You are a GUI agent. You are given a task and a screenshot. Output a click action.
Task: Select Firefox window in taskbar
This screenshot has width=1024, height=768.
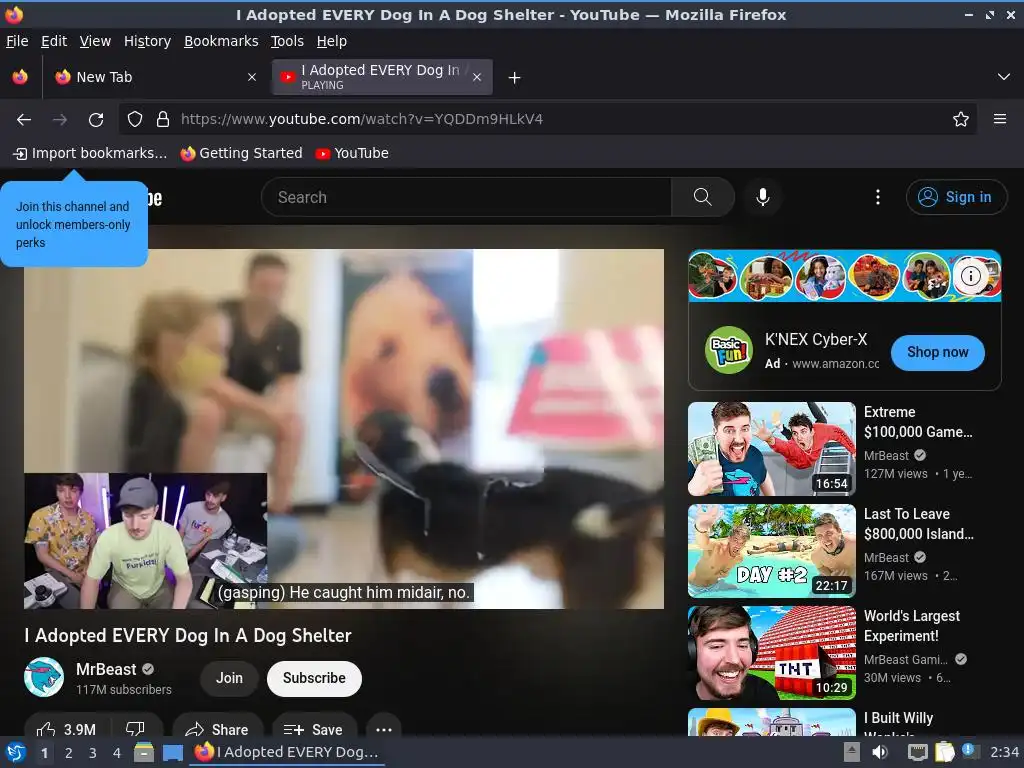tap(287, 752)
